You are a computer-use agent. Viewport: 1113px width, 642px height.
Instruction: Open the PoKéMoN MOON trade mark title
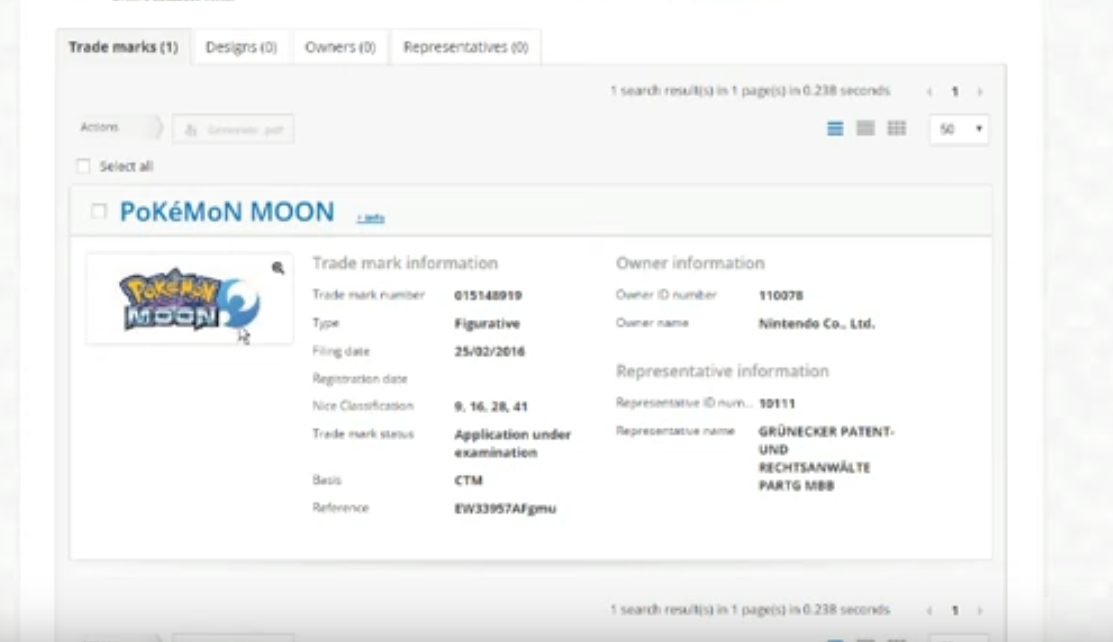click(227, 212)
